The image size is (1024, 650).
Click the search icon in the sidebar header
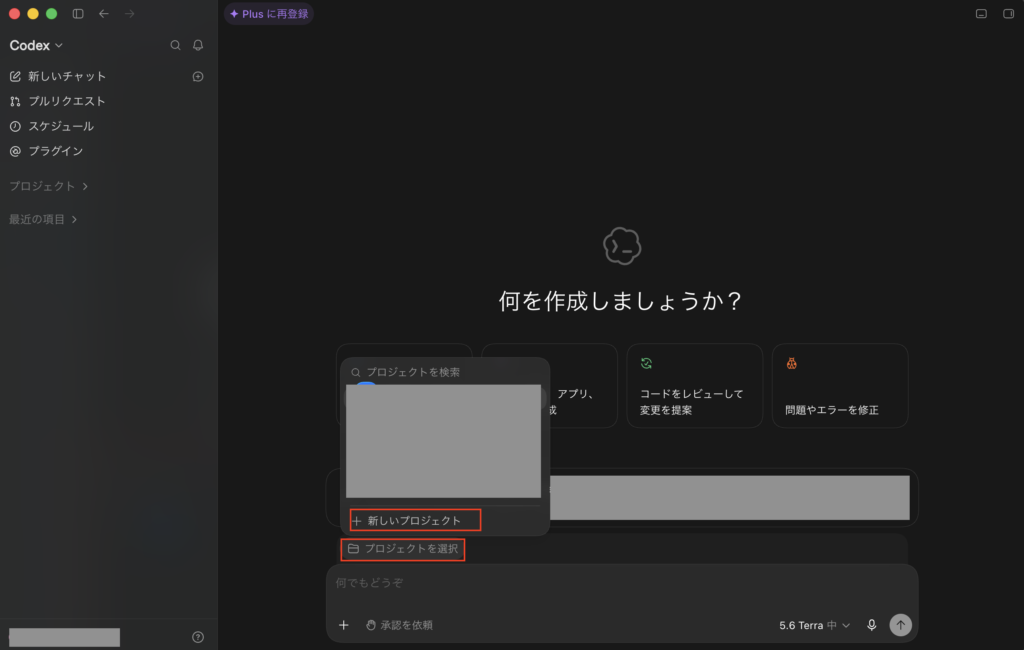175,45
